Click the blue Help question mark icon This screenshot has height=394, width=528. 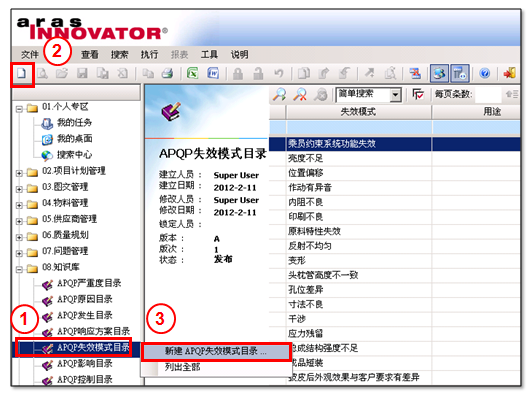[x=485, y=73]
